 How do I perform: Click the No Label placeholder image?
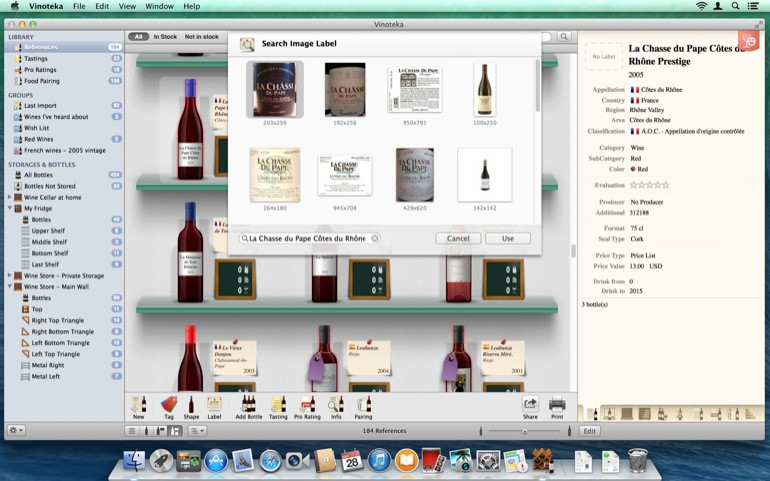(x=604, y=57)
